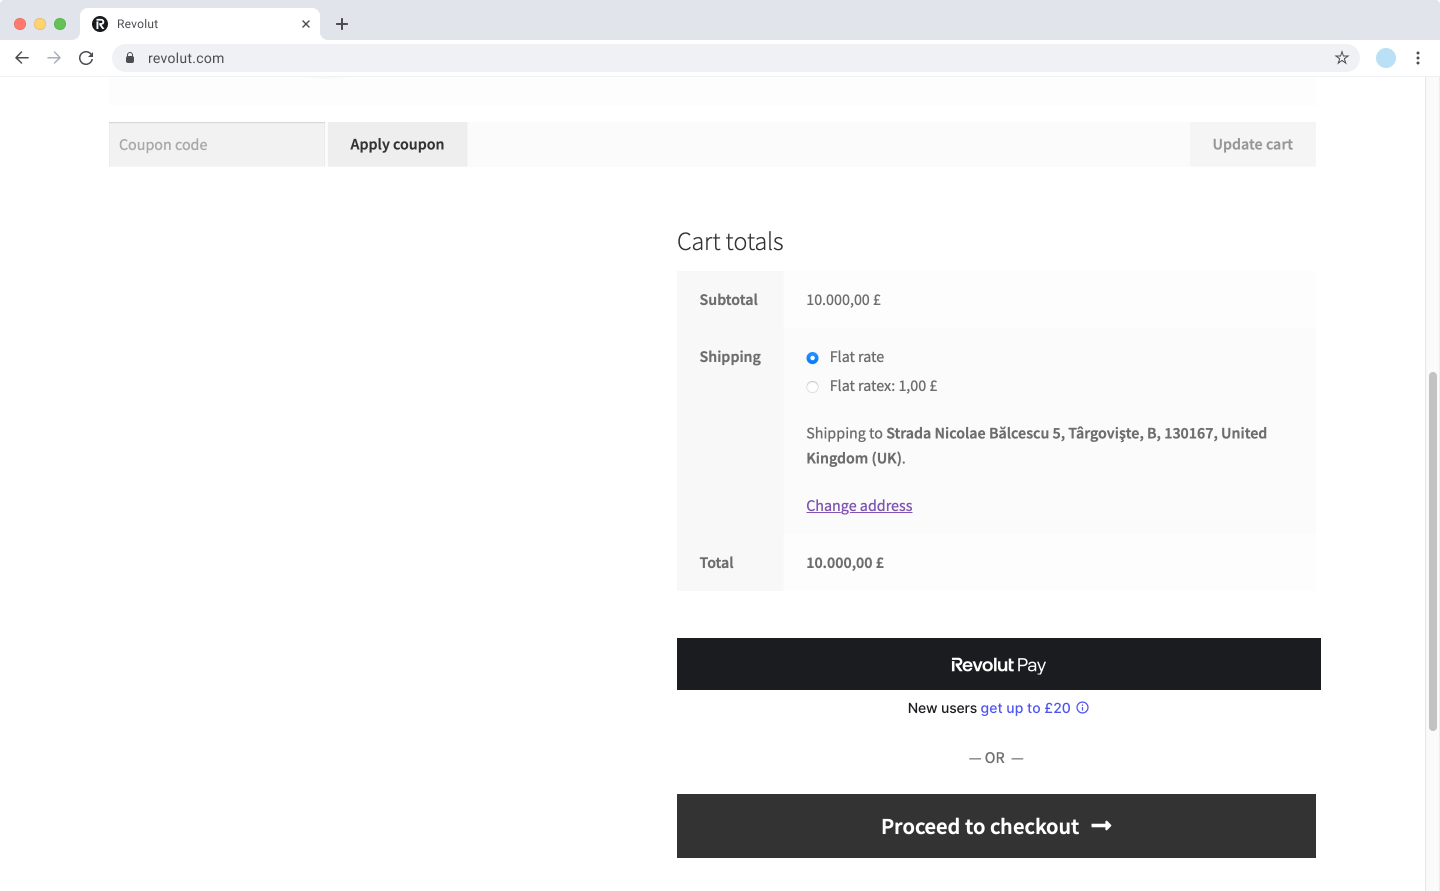
Task: Click the bold Total amount 10.000,00 £
Action: 845,563
